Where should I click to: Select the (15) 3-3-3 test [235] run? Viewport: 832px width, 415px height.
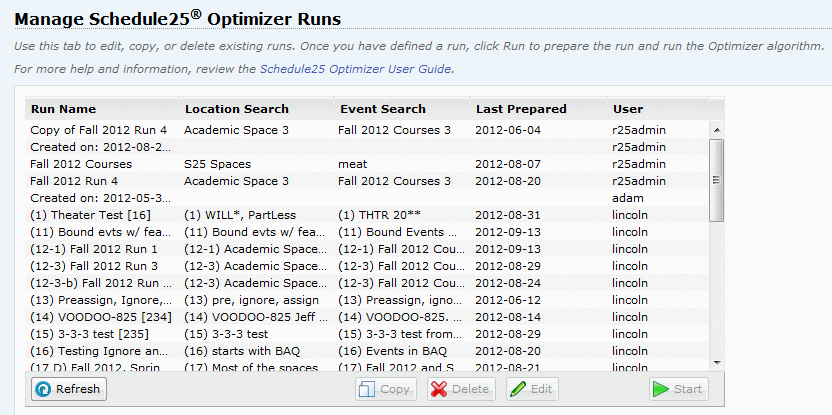click(90, 334)
